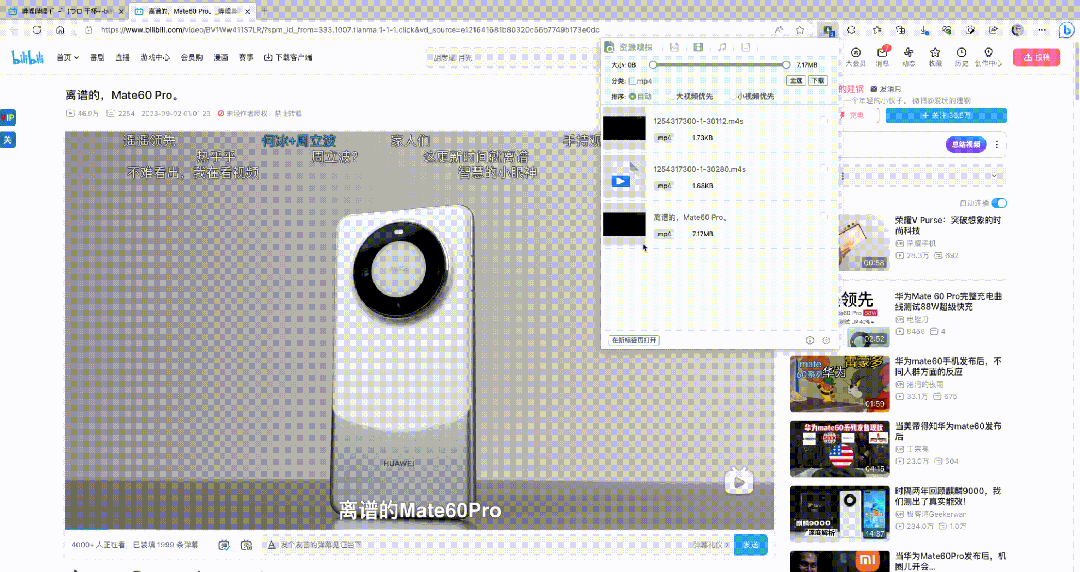The width and height of the screenshot is (1080, 572).
Task: Open the 消息 messages icon
Action: 882,57
